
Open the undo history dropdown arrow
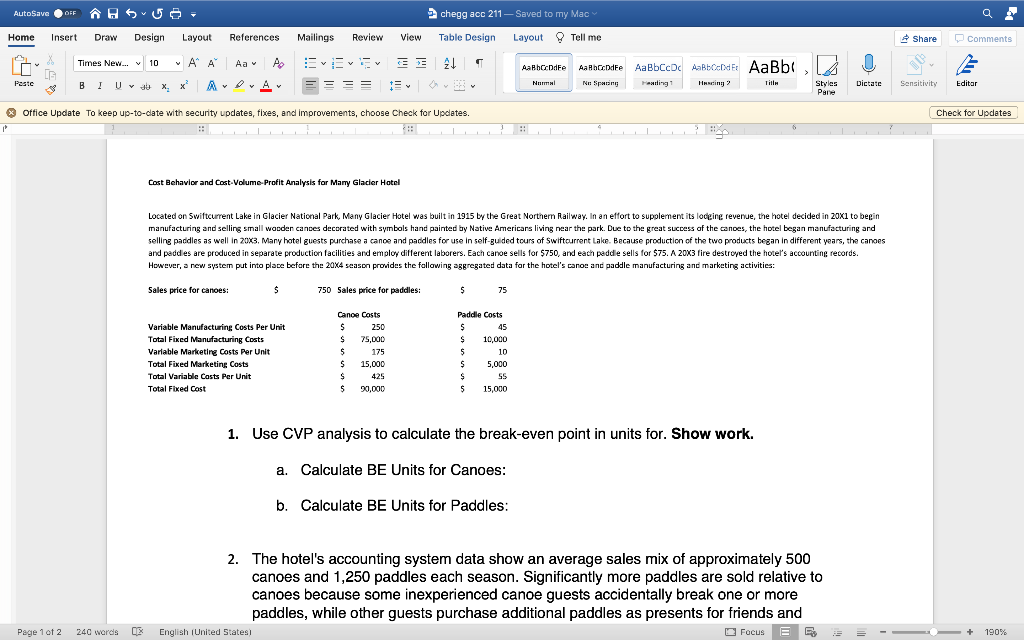coord(144,14)
